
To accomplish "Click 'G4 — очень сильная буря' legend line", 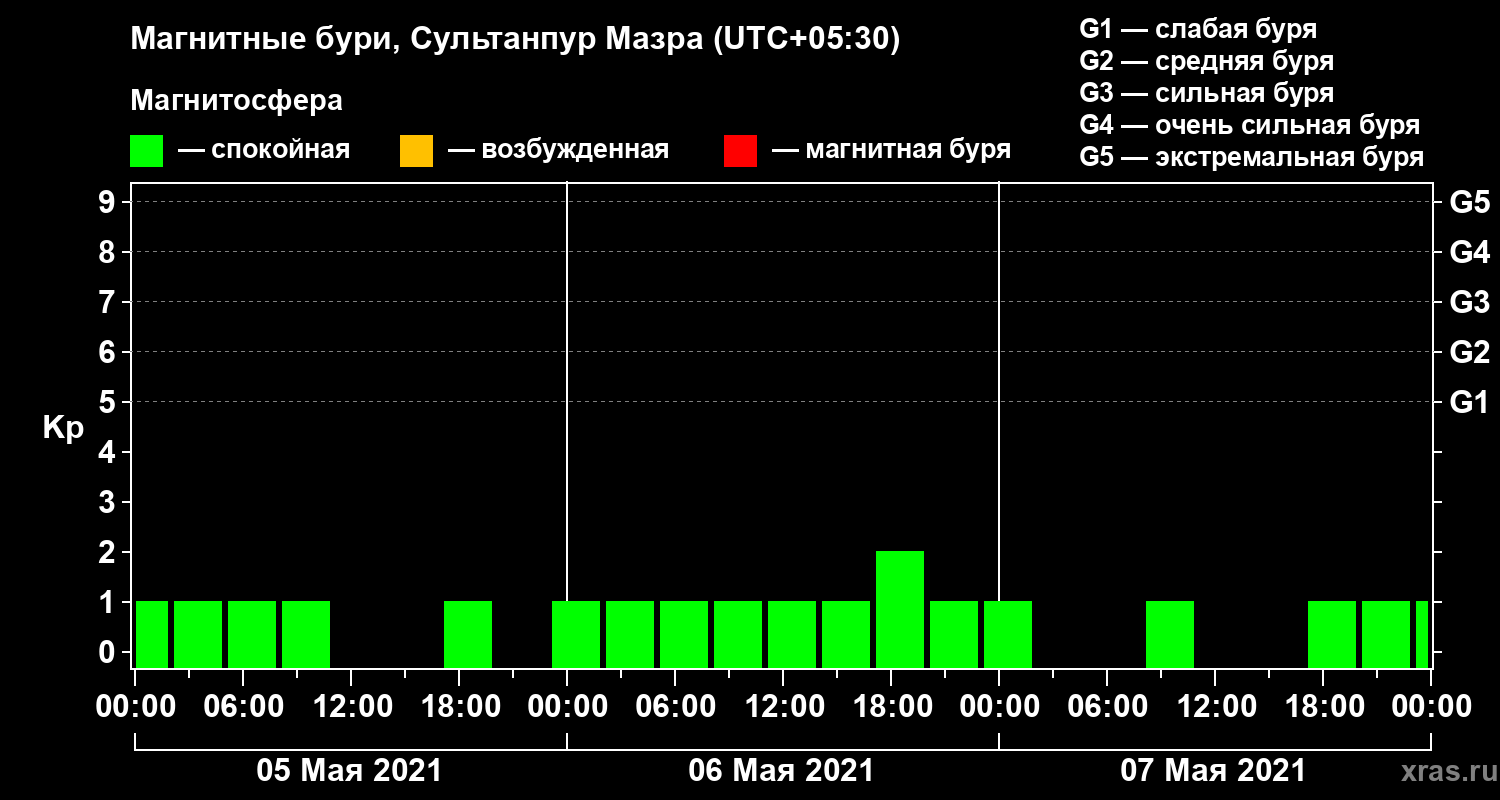I will point(1250,126).
